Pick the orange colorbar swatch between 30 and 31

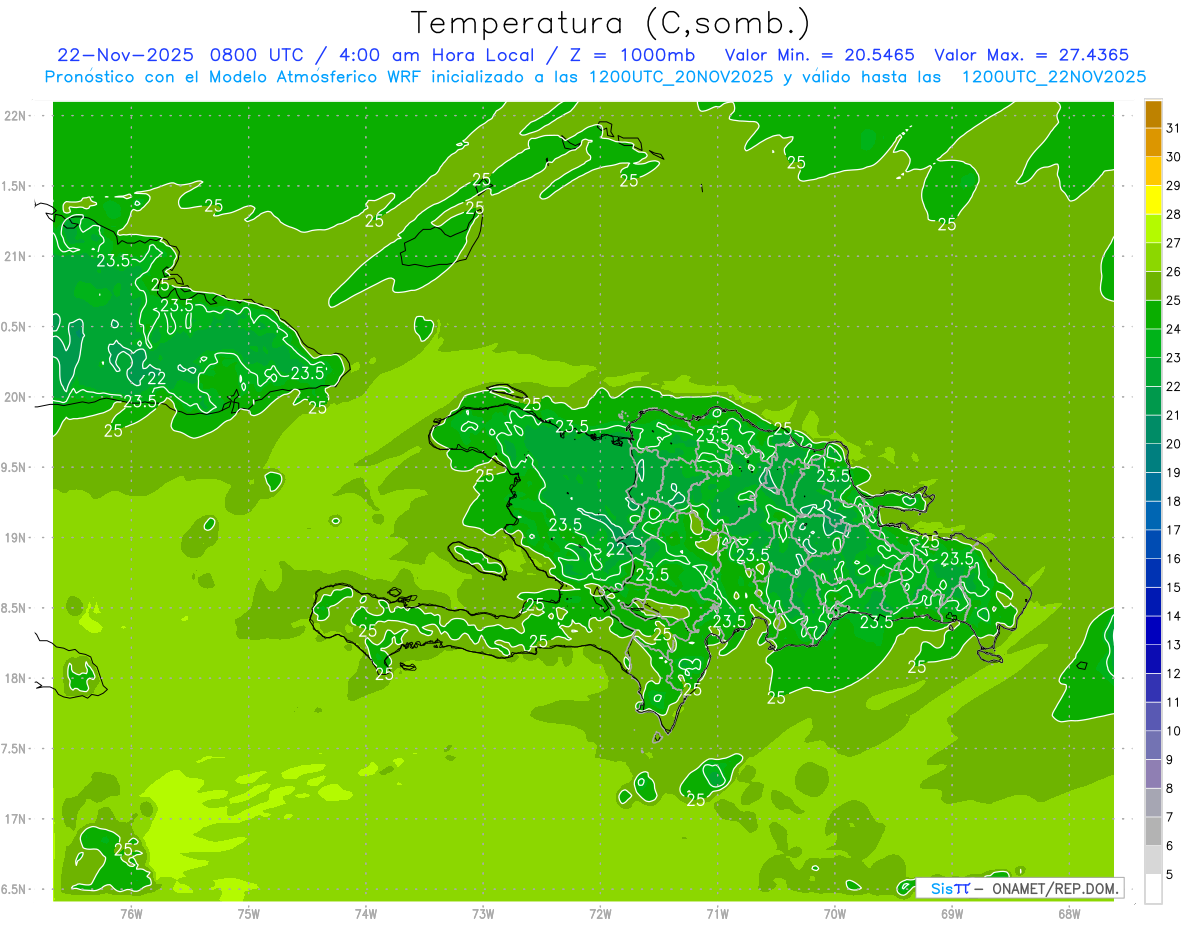(x=1153, y=142)
